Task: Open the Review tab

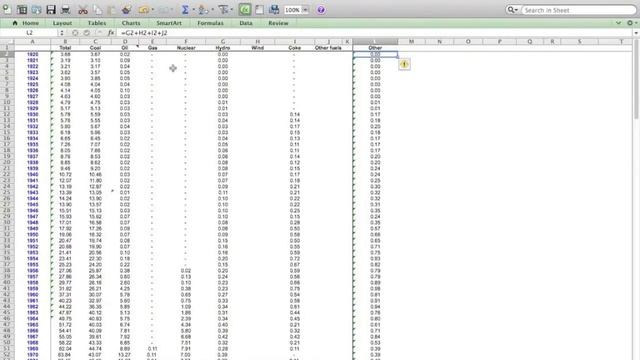Action: [278, 23]
